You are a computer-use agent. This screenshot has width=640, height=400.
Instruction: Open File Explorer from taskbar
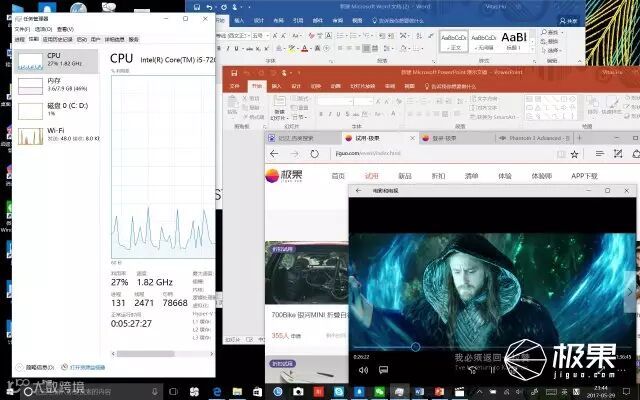click(237, 392)
